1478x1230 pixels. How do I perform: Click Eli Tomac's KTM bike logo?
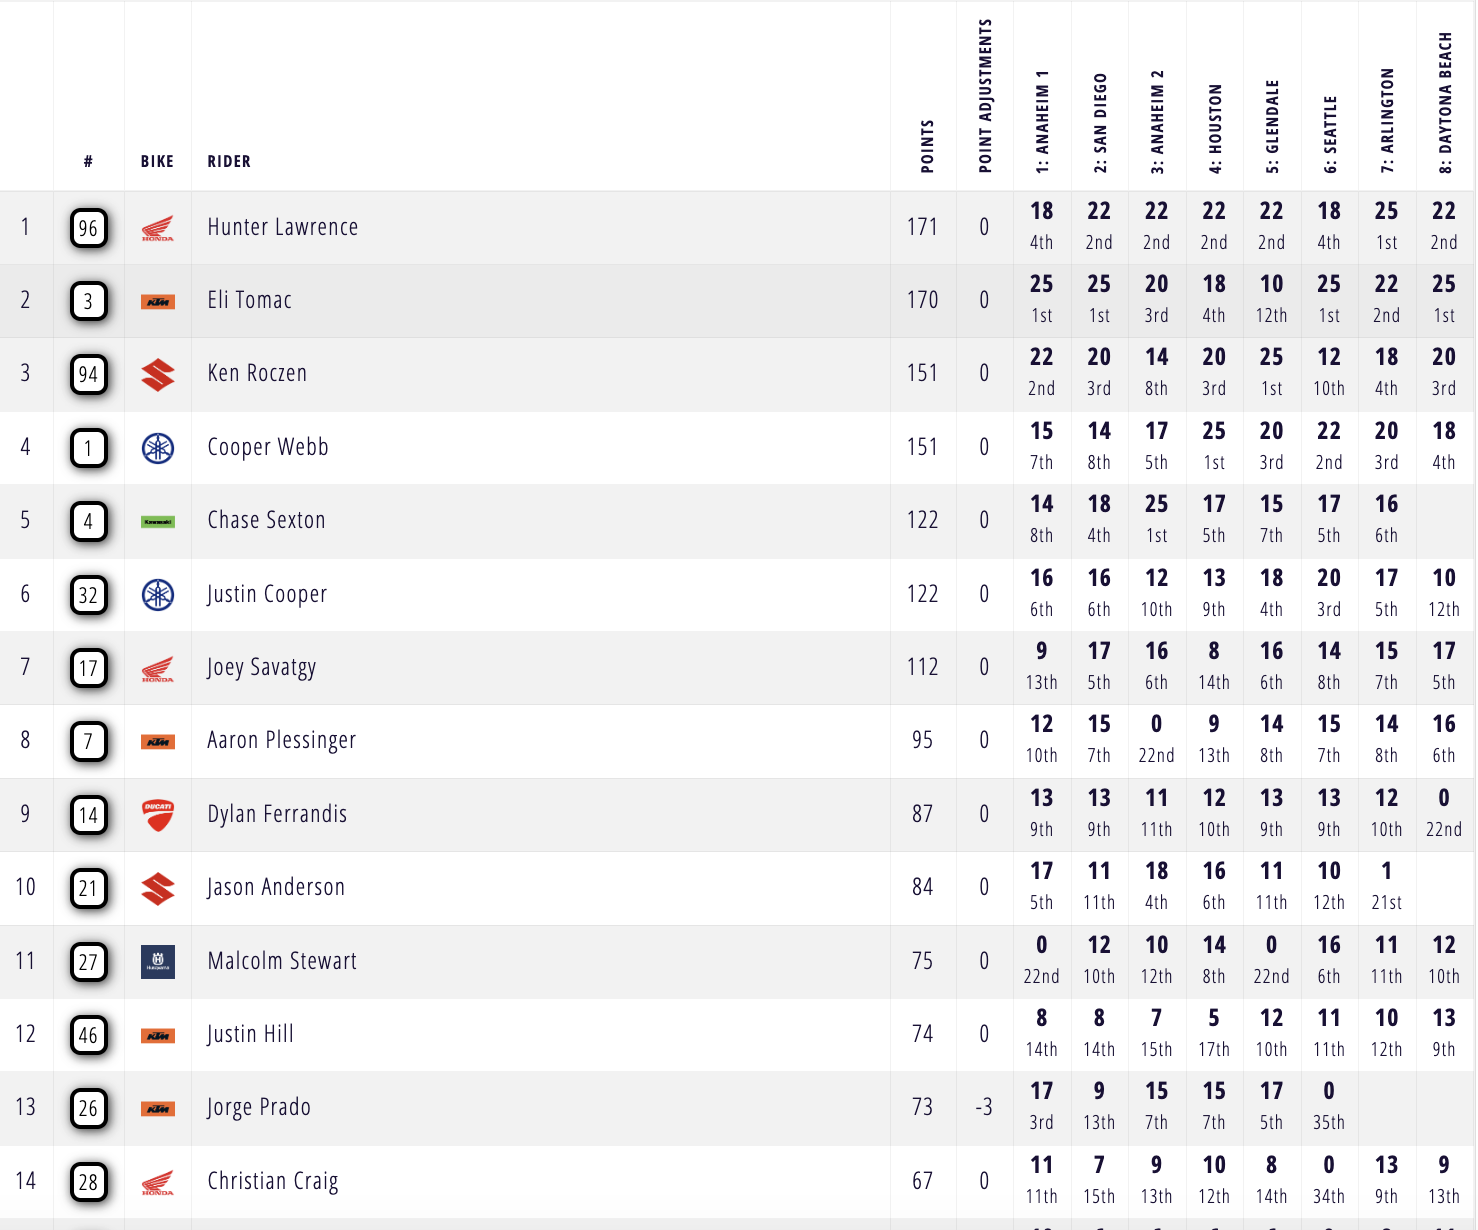click(x=158, y=301)
